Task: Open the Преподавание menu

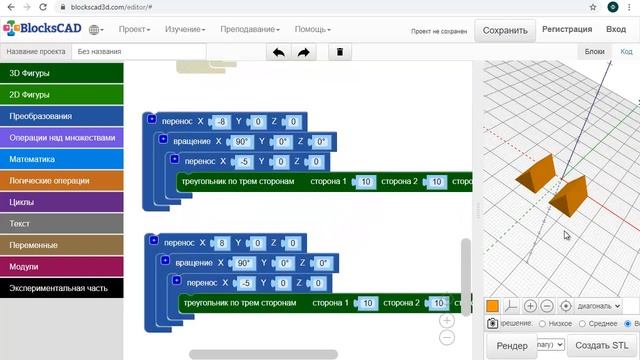Action: pos(250,29)
